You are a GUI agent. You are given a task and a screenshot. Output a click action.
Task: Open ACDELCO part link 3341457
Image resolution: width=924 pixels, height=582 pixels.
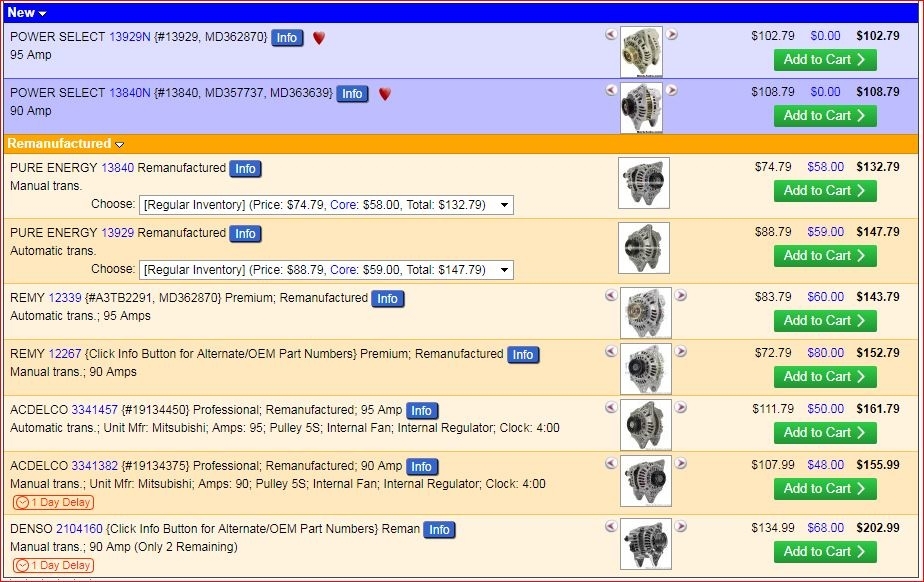(x=94, y=409)
